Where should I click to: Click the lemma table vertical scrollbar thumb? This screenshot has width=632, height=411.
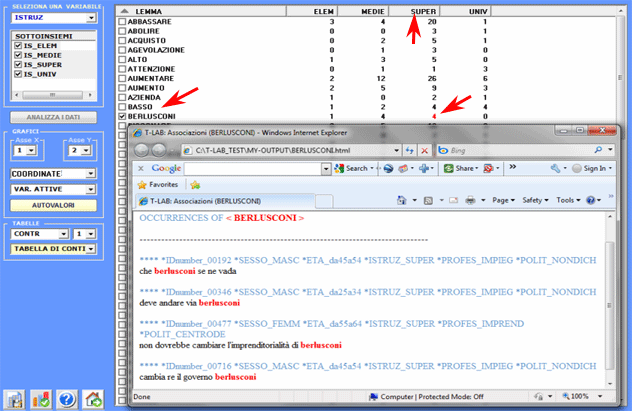pos(620,77)
